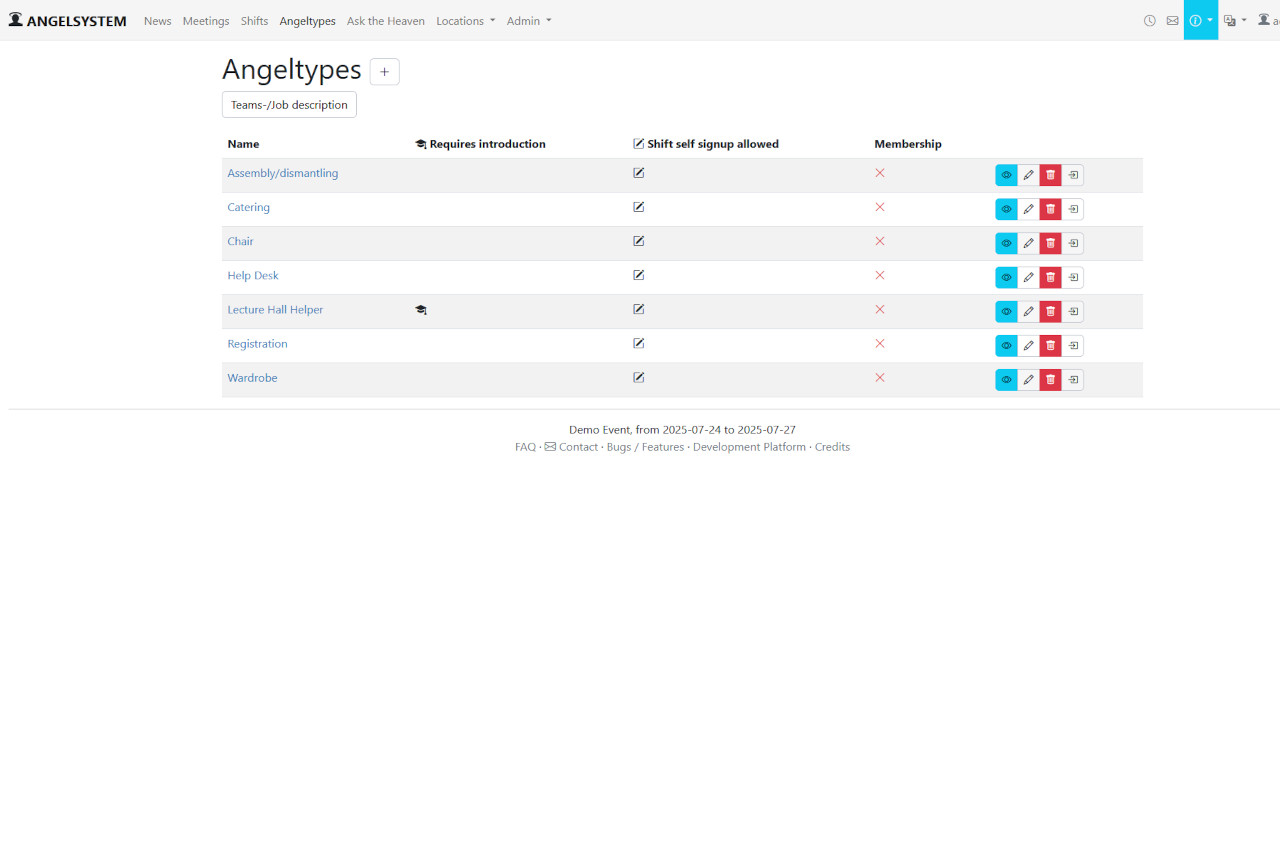Click the Teams-/Job description button
This screenshot has width=1280, height=853.
tap(289, 105)
